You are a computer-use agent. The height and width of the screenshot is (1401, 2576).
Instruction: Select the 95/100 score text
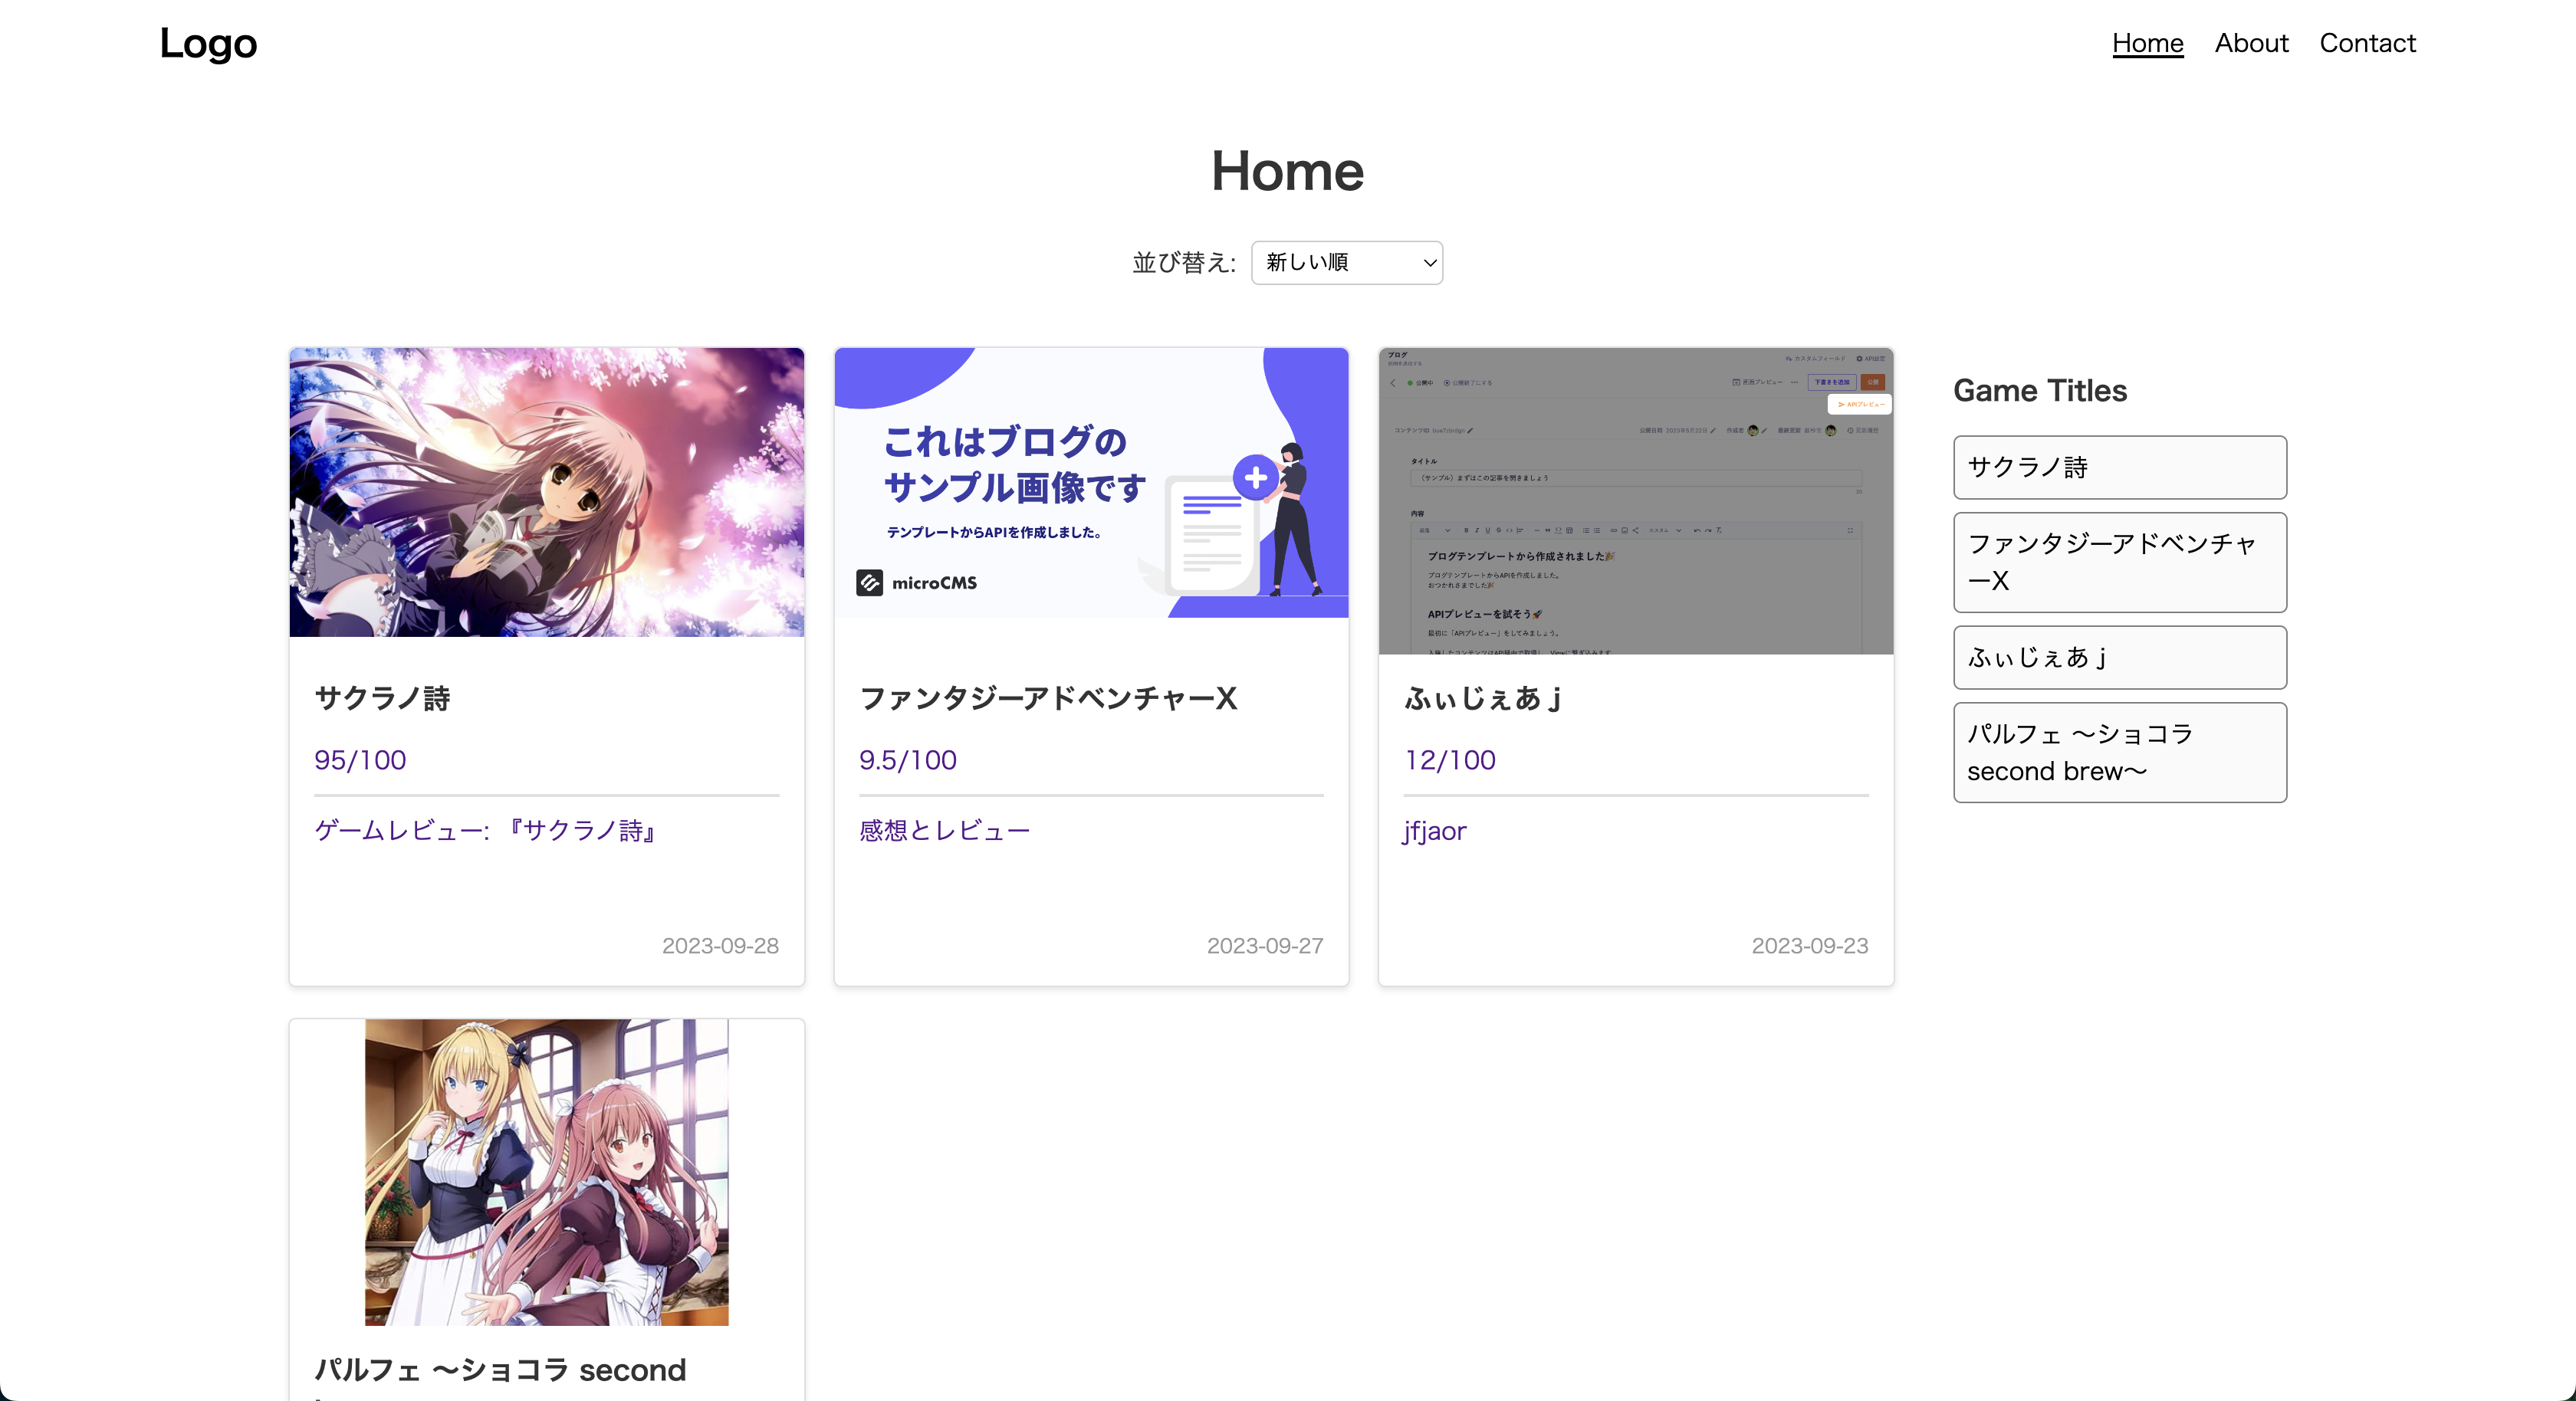click(x=360, y=760)
